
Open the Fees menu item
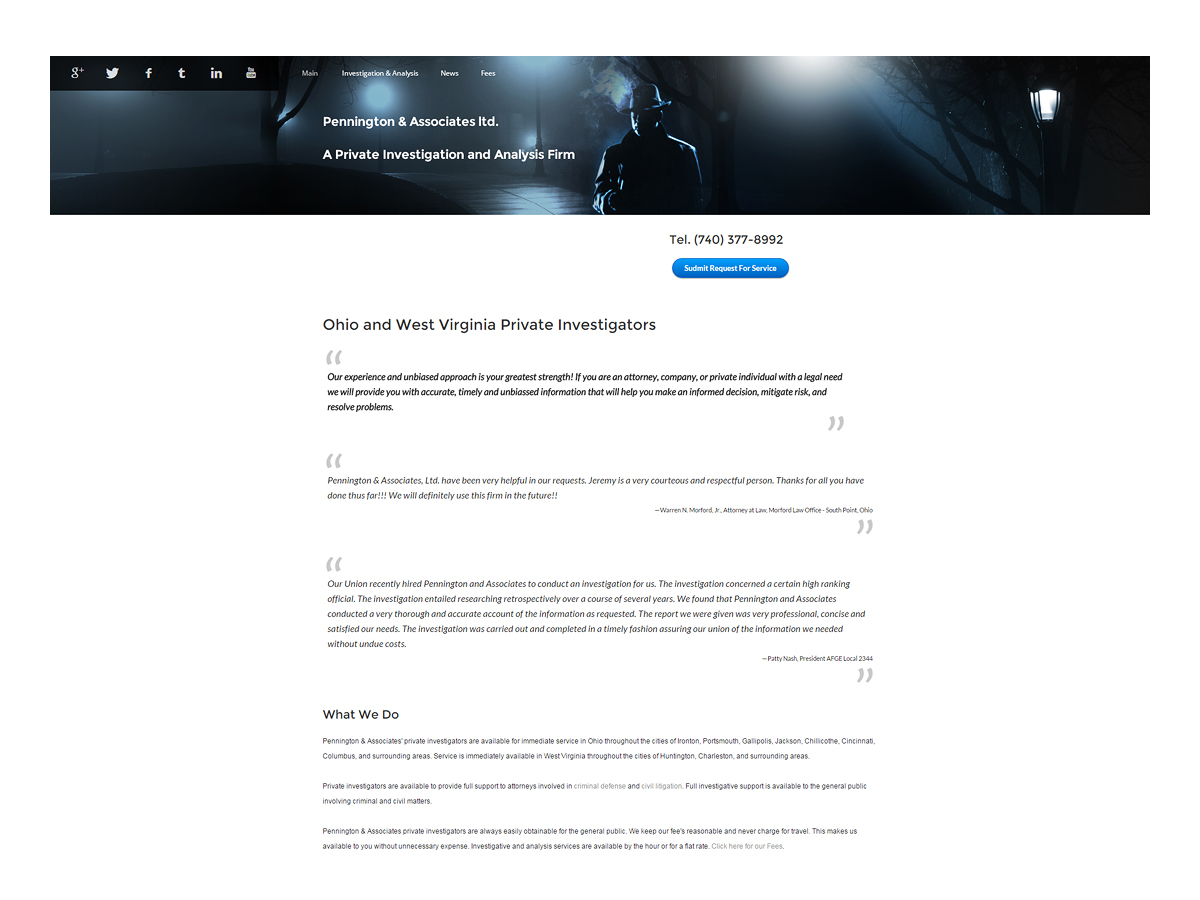488,73
